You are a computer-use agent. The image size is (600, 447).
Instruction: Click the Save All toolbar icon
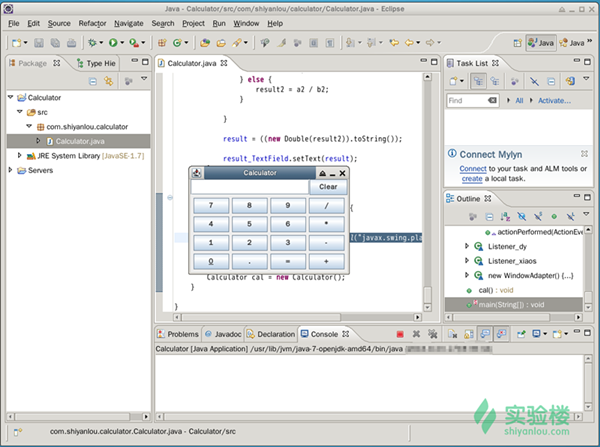point(55,42)
